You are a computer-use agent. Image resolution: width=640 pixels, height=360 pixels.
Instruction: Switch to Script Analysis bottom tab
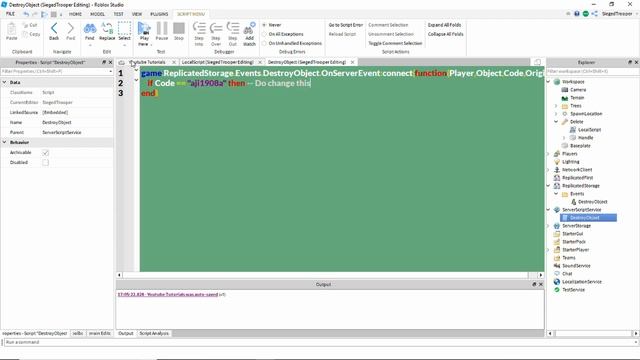pos(154,333)
